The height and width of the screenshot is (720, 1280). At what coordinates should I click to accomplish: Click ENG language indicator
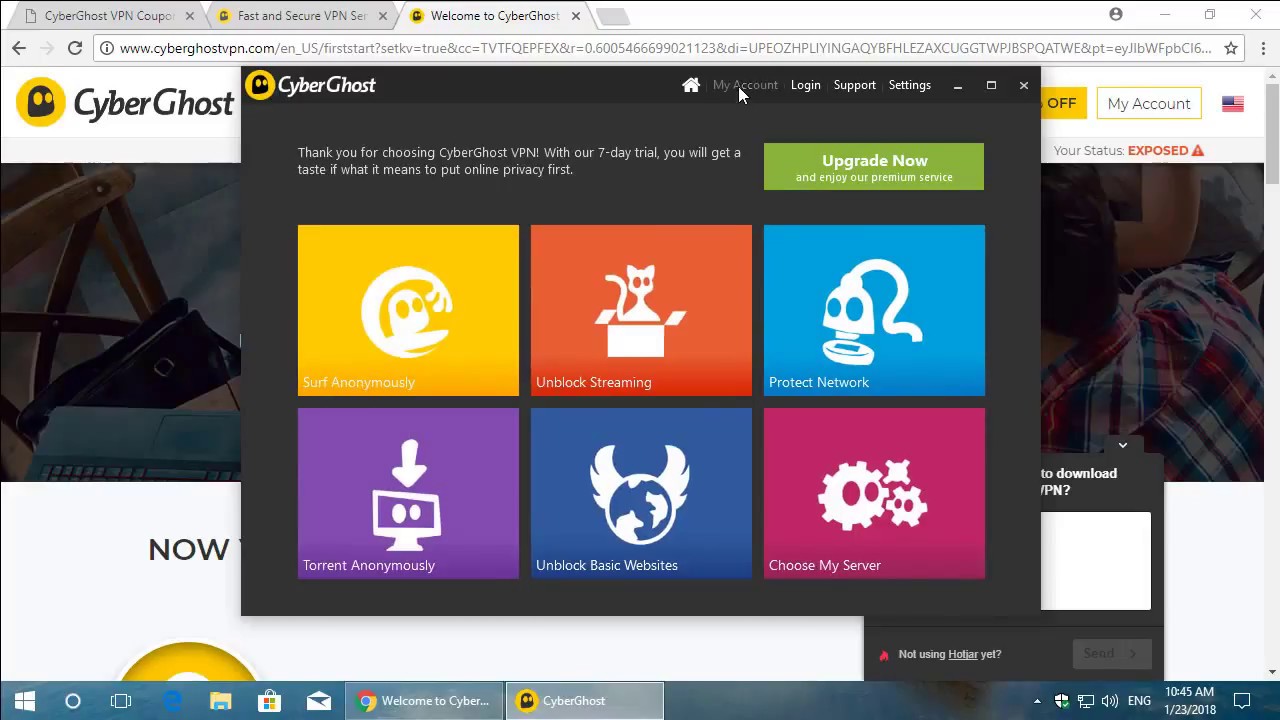(x=1139, y=701)
